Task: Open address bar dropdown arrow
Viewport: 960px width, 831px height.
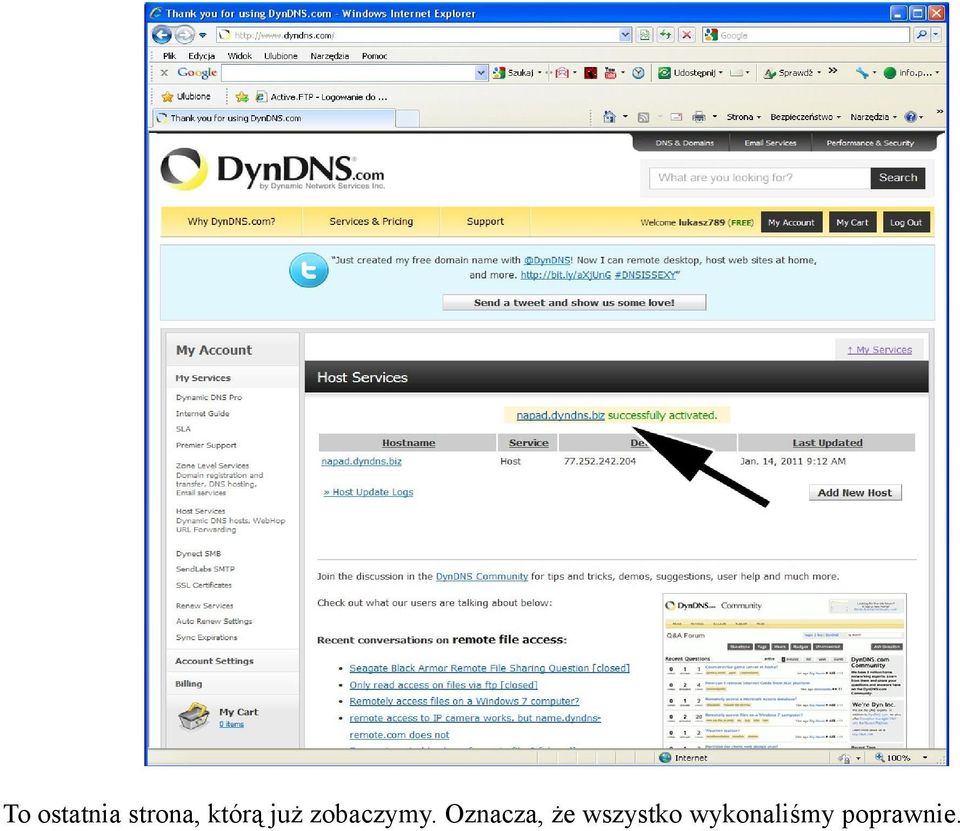Action: (x=624, y=35)
